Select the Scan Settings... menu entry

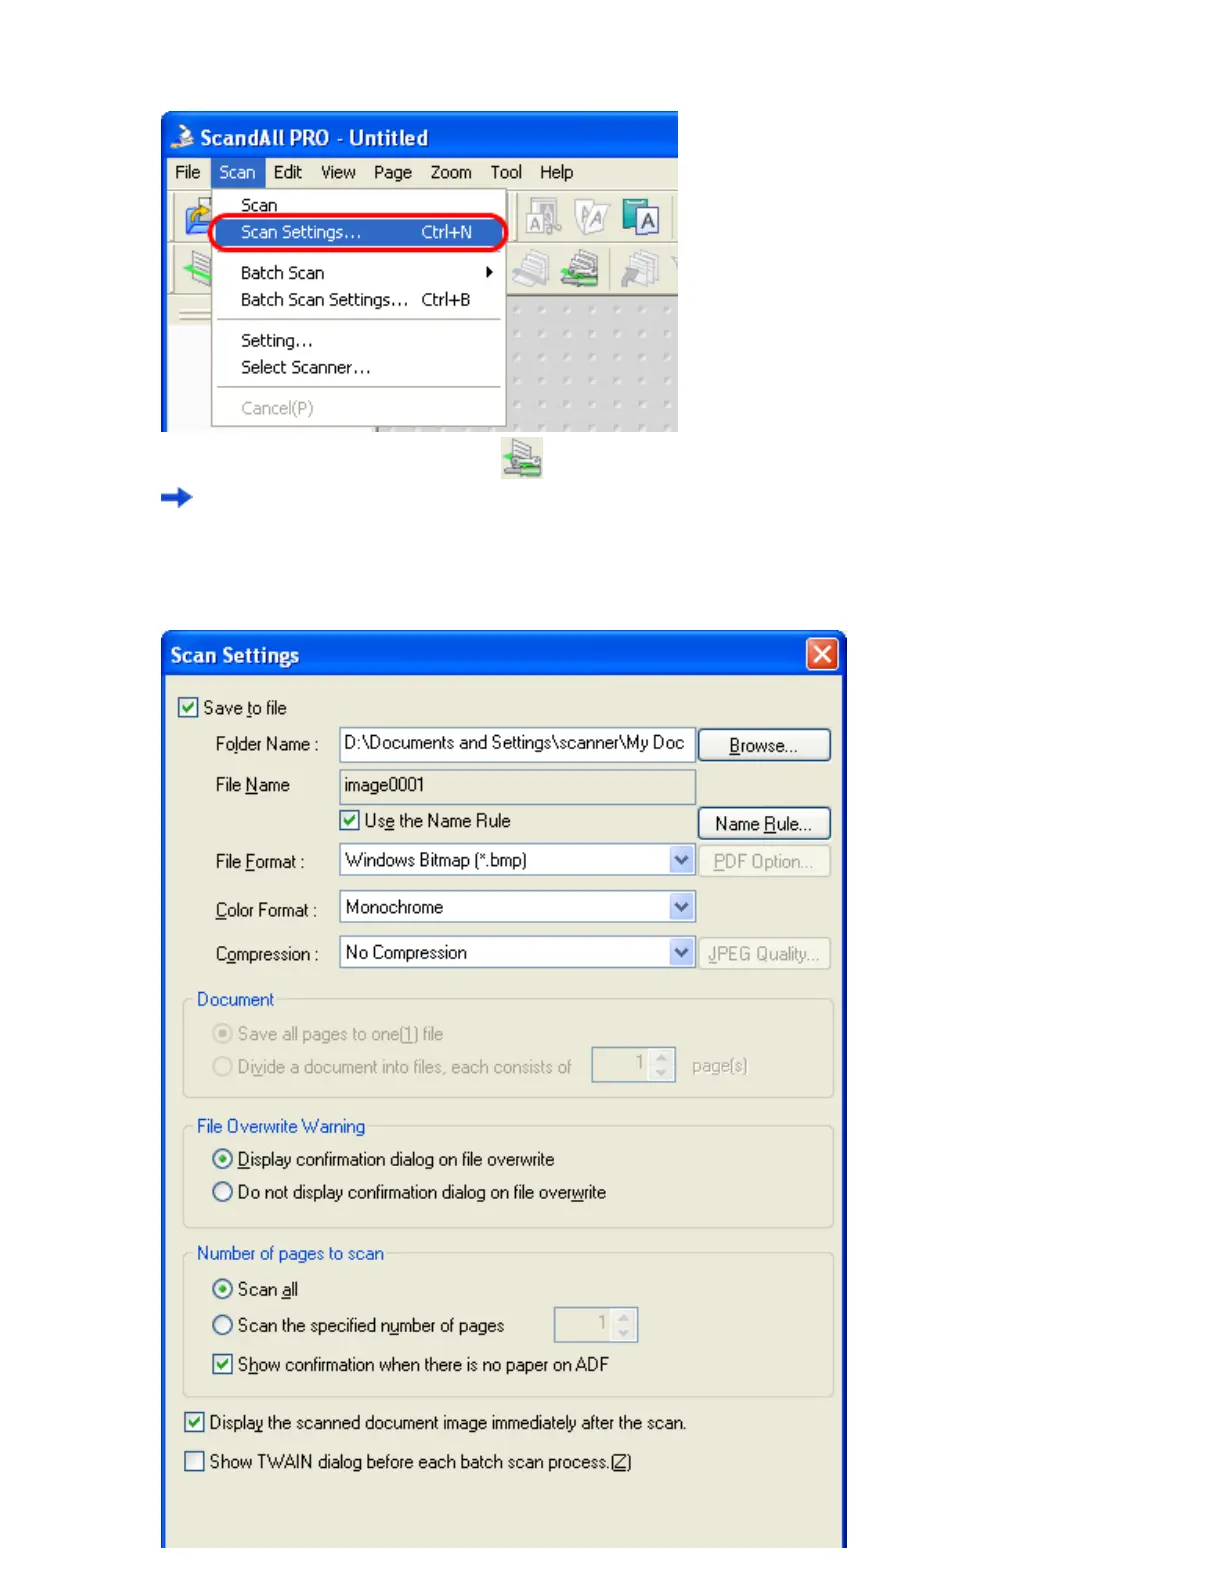coord(358,232)
